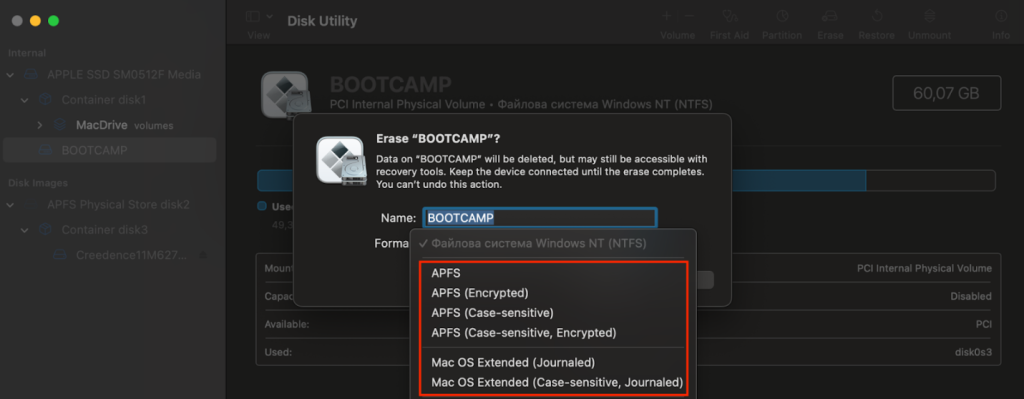Collapse APFS Physical Store disk2
Image resolution: width=1024 pixels, height=399 pixels.
[x=10, y=205]
